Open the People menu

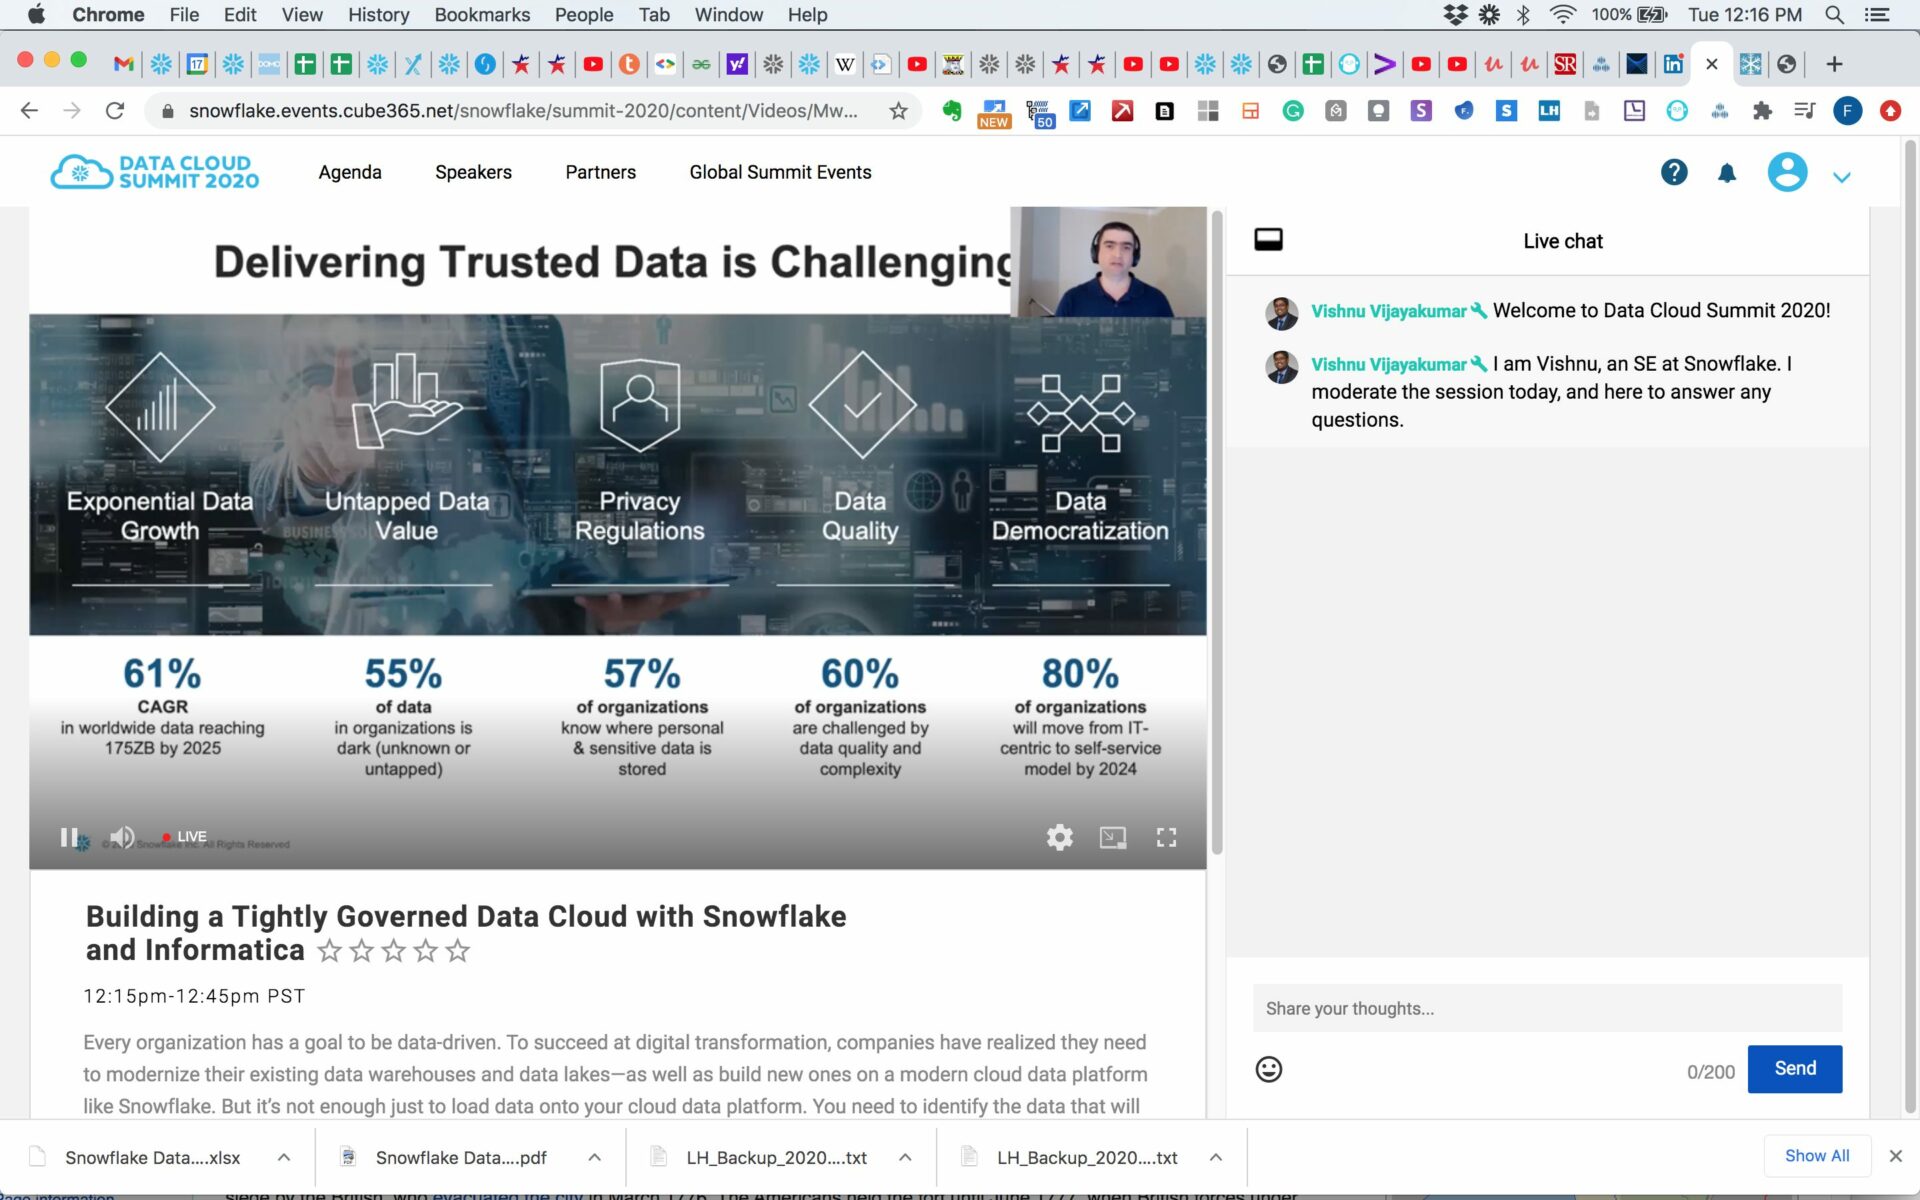click(x=584, y=15)
